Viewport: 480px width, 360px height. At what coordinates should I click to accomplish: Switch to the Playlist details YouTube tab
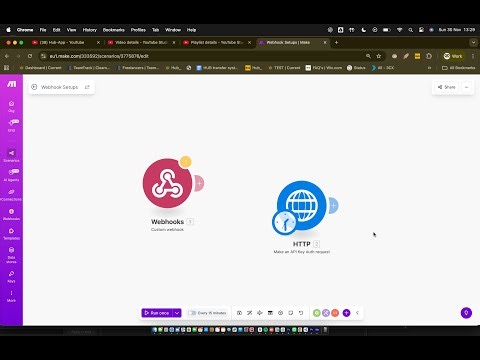217,43
